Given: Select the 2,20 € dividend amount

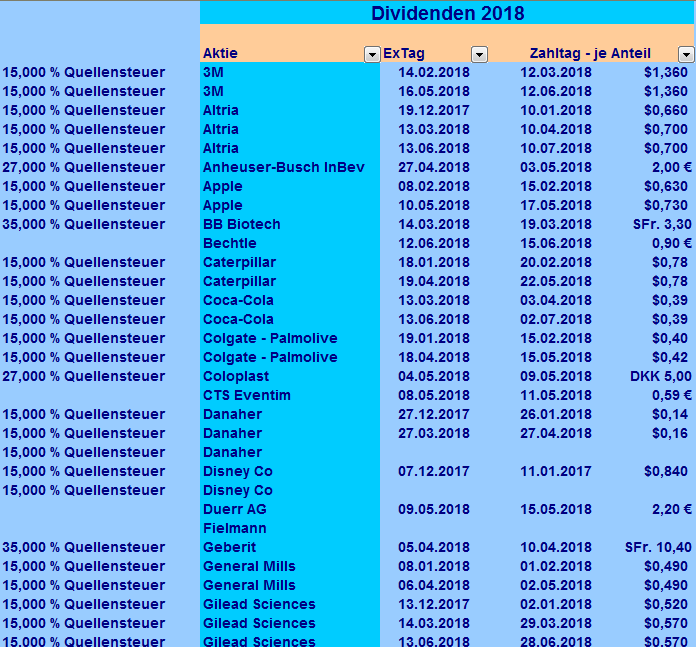Looking at the screenshot, I should 672,509.
